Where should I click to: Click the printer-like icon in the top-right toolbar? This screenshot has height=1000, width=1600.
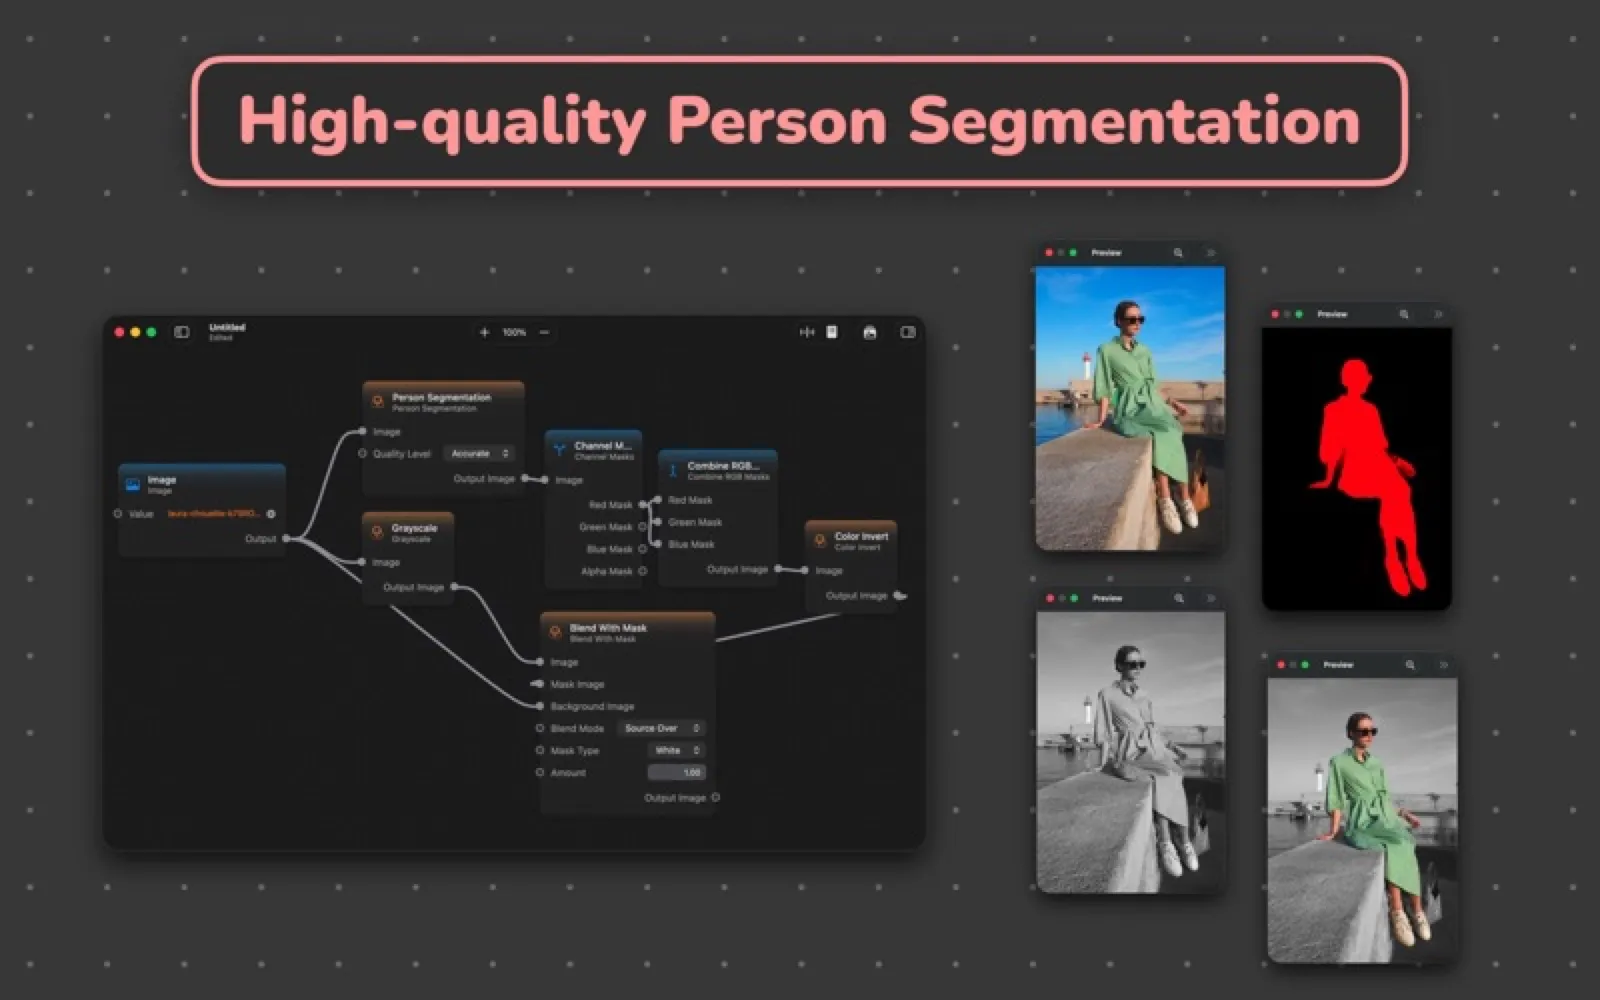coord(869,332)
